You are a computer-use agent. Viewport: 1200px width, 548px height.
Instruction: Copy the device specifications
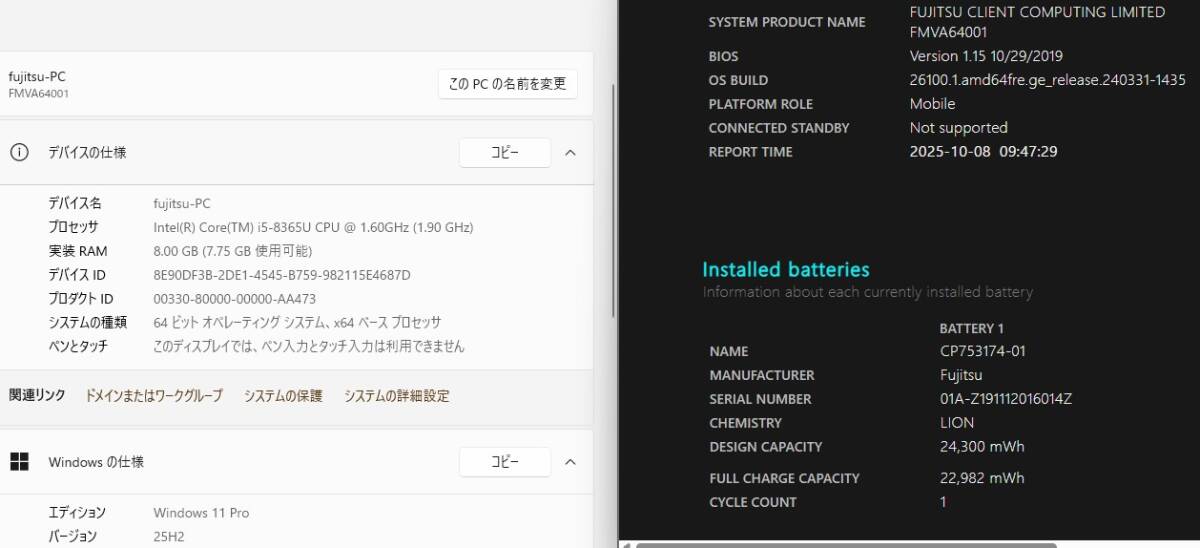coord(505,153)
